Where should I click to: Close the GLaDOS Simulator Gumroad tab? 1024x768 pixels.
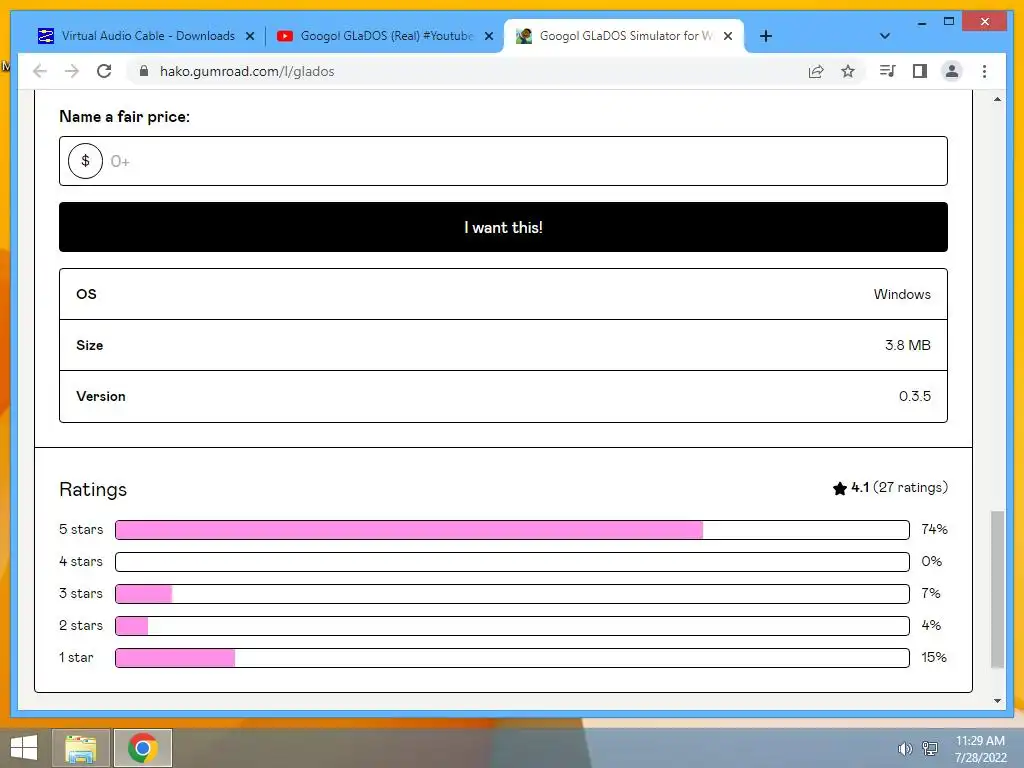pyautogui.click(x=728, y=36)
